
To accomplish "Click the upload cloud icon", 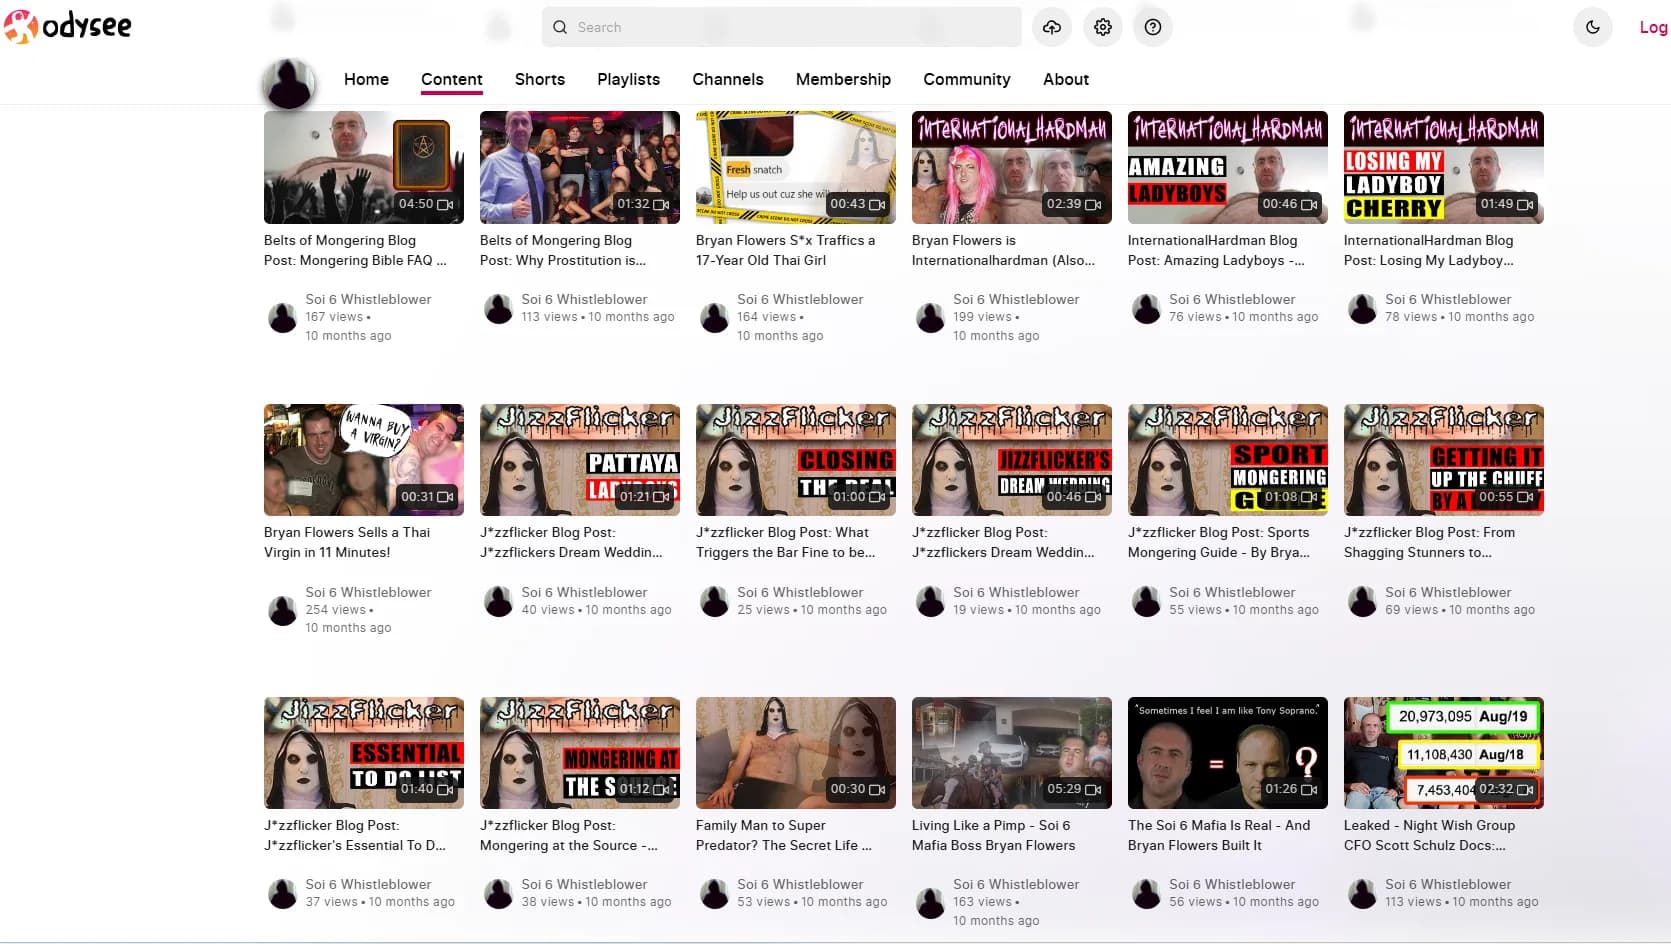I will 1052,27.
